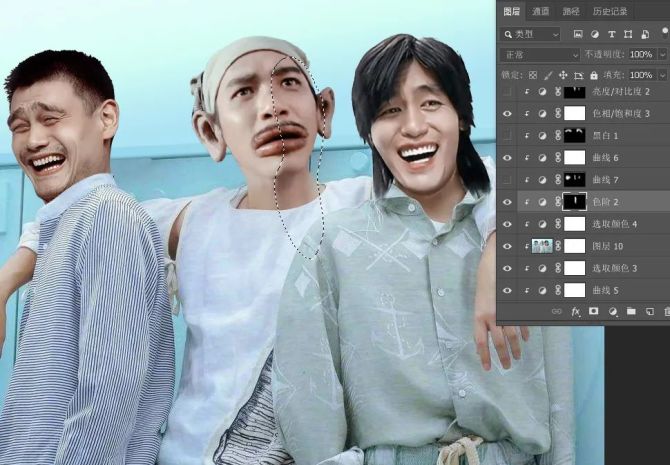Create a new group with folder icon
670x465 pixels.
(x=630, y=312)
